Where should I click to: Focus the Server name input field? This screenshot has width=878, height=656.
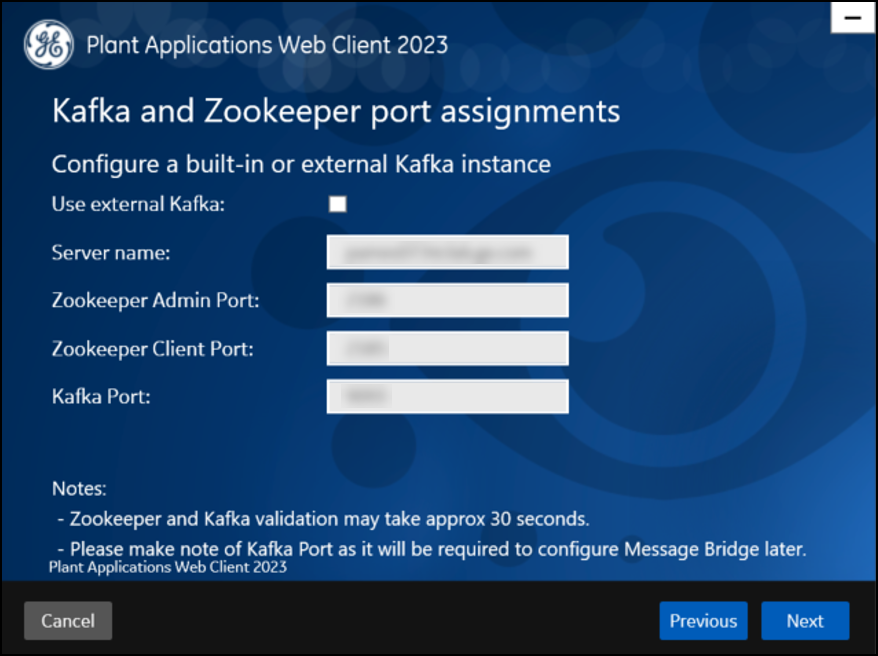coord(447,252)
